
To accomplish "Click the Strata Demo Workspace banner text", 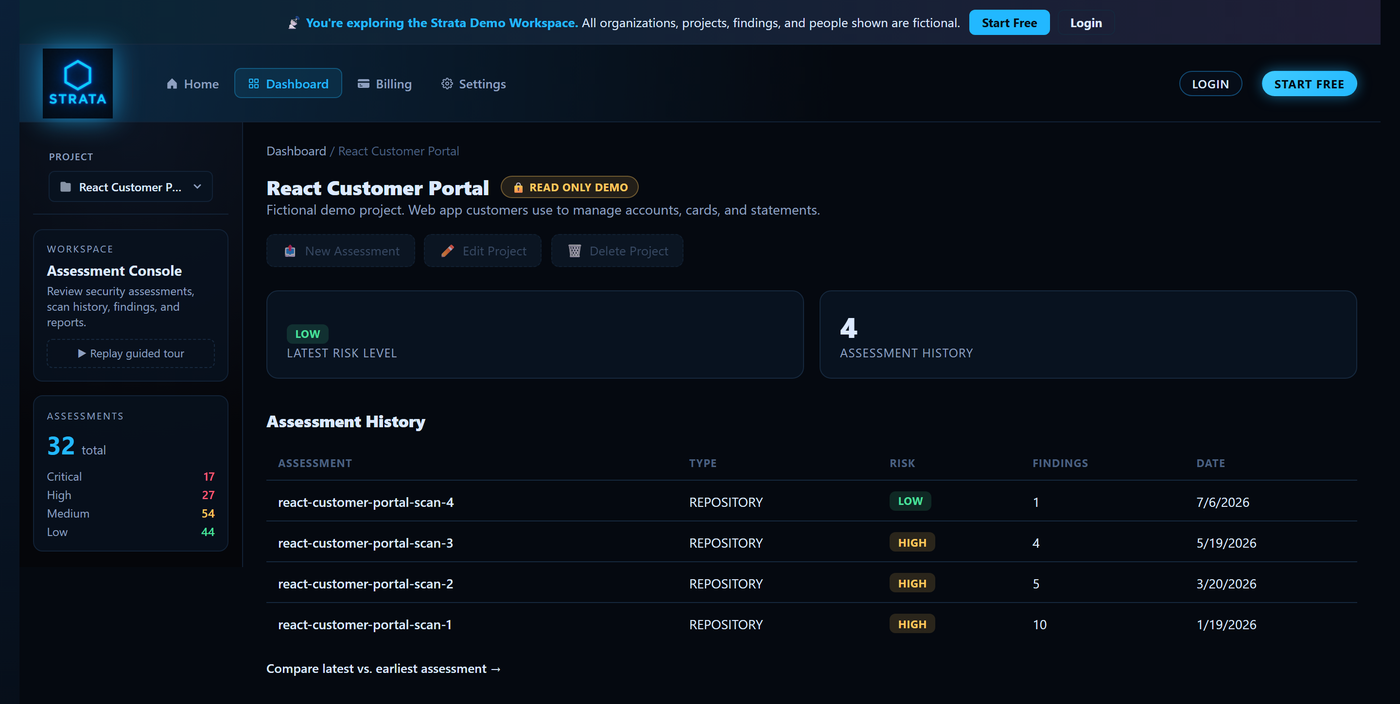I will 442,23.
